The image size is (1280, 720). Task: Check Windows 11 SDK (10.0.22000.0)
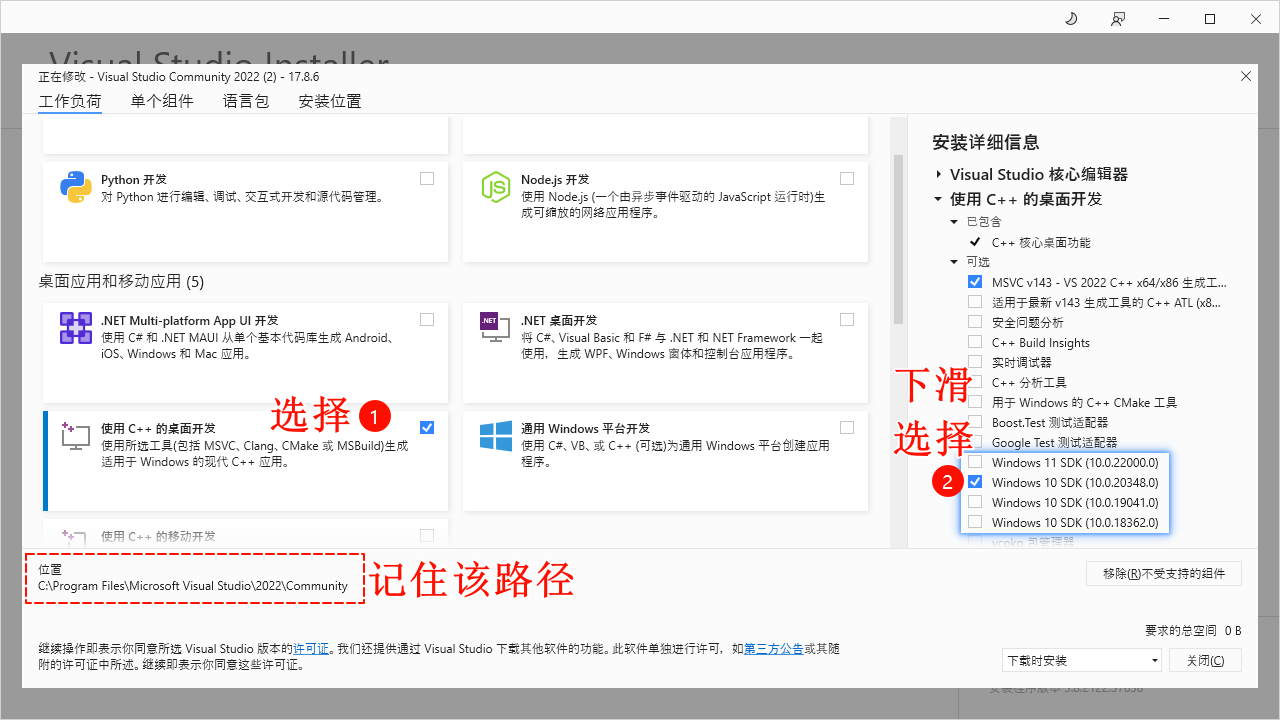(975, 462)
